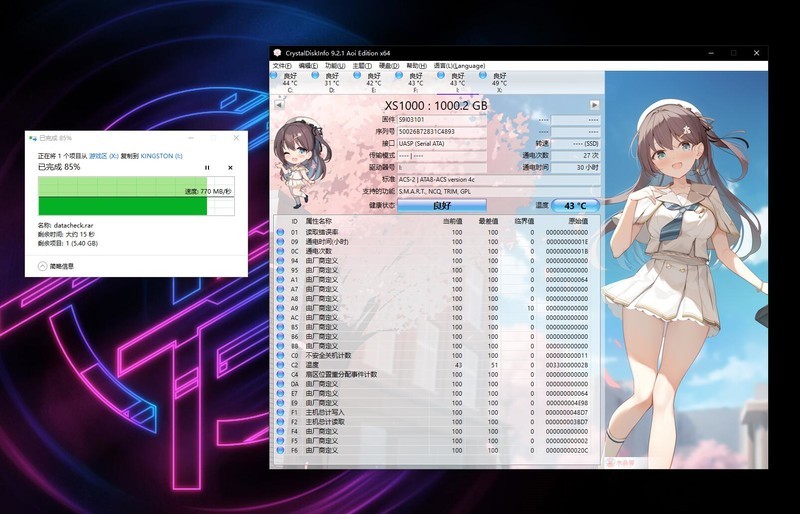Click the status icon for 读取错误率 attribute
800x514 pixels.
tap(281, 232)
